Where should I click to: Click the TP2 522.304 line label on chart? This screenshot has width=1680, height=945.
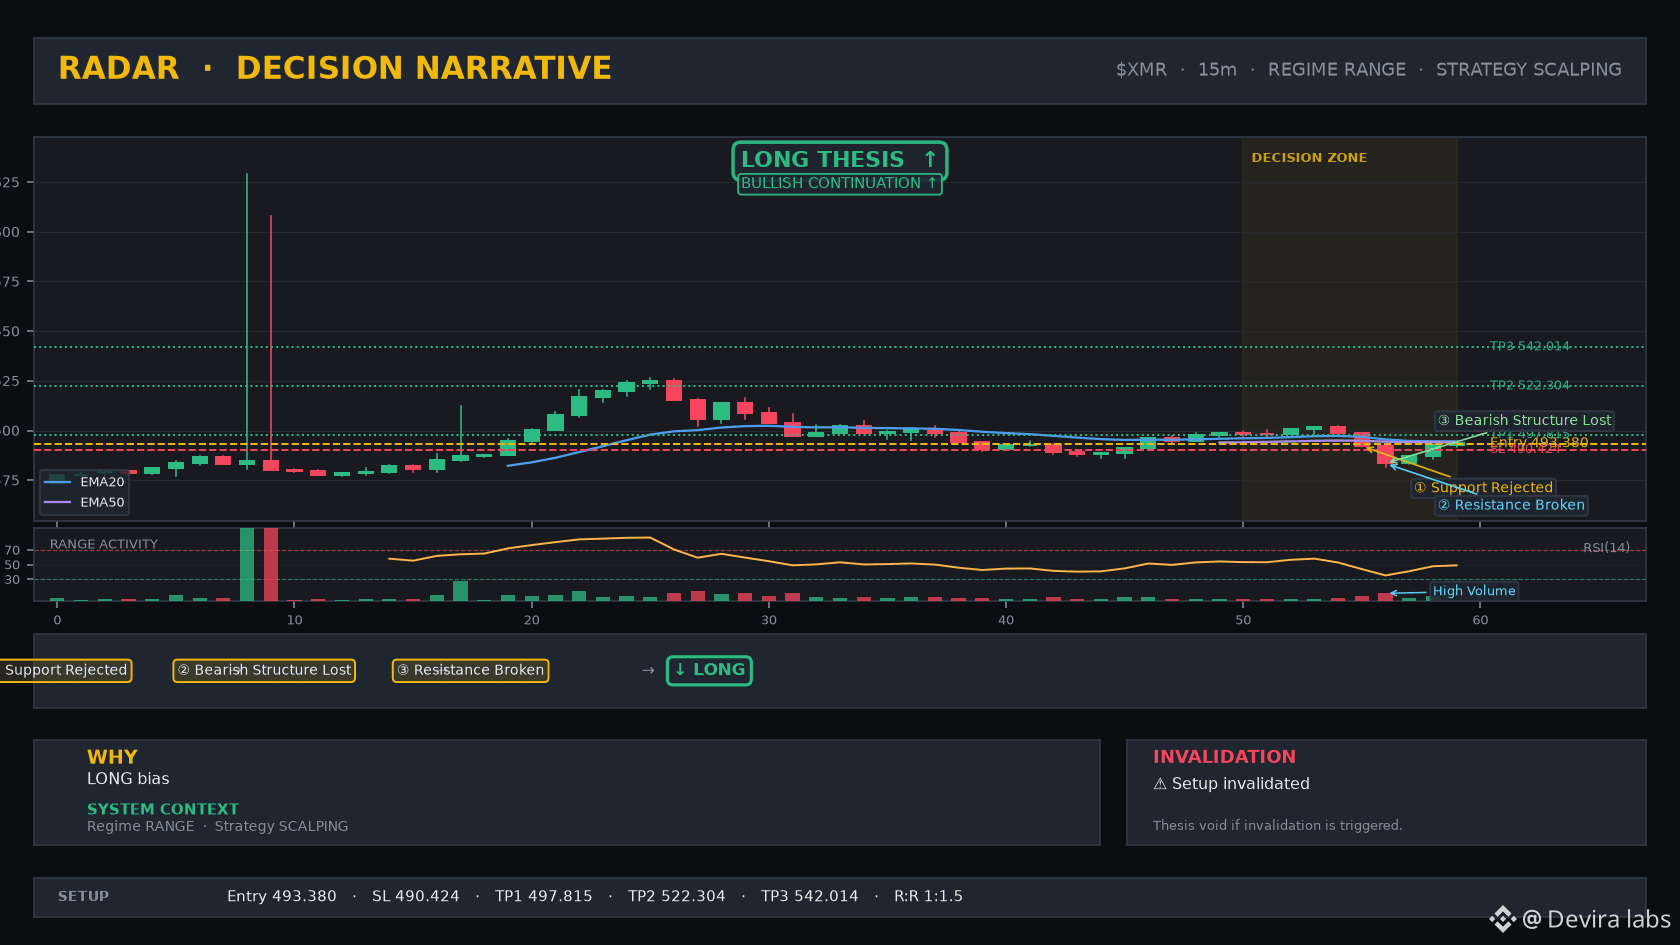tap(1529, 385)
